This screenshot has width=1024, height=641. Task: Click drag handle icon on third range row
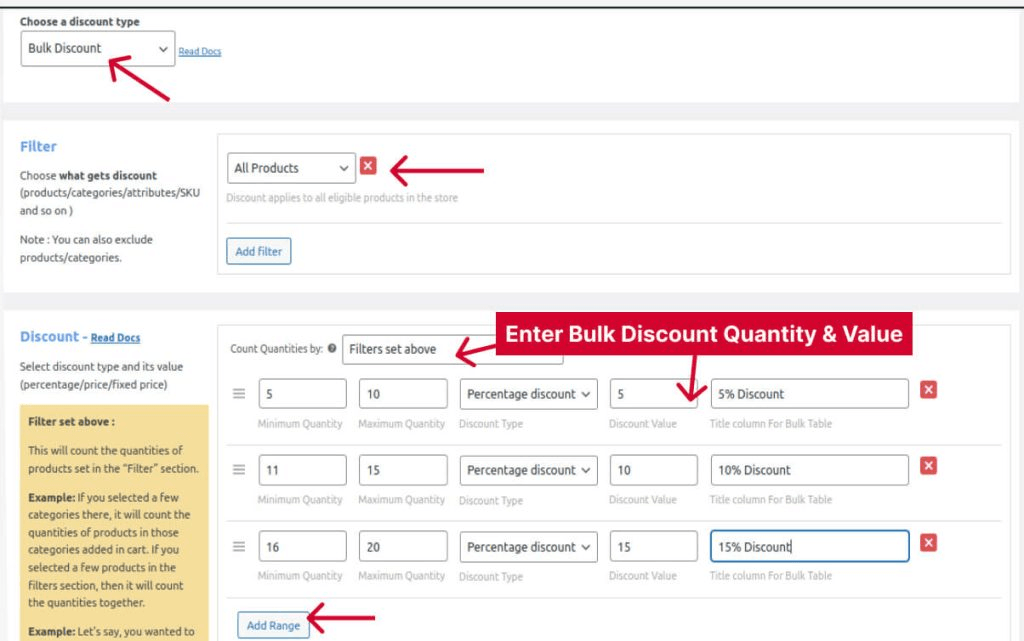[238, 547]
